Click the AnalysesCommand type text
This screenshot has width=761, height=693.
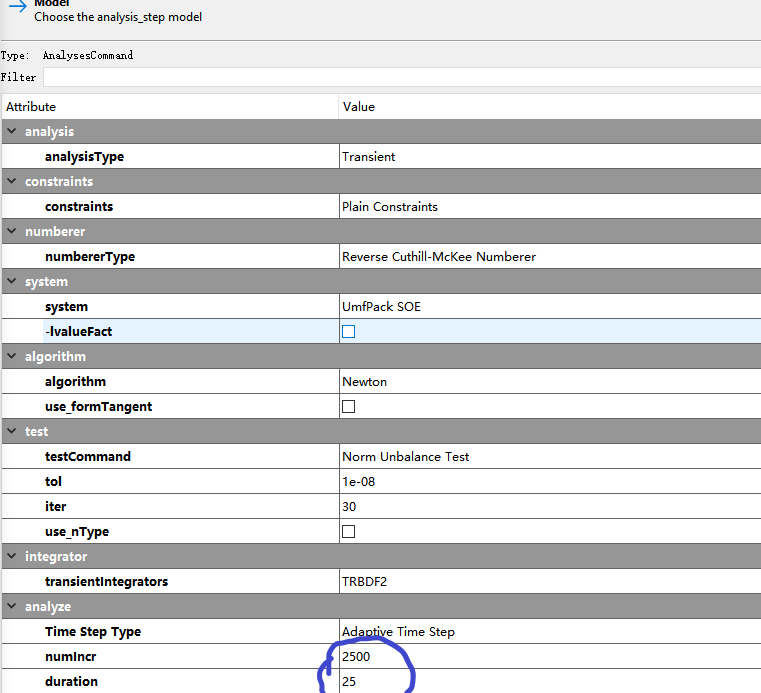(88, 55)
